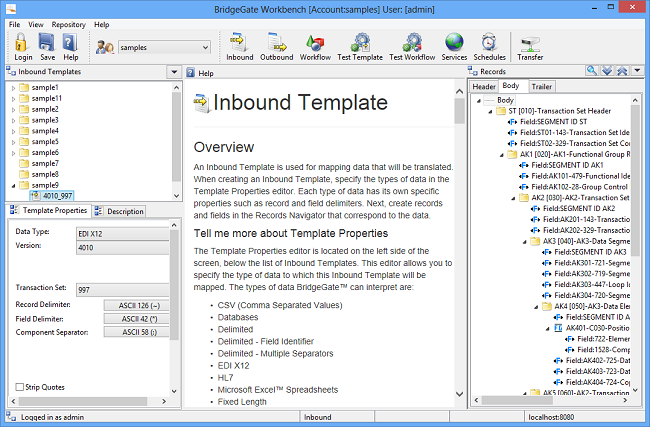Expand the sample1 tree node
650x427 pixels.
[13, 88]
